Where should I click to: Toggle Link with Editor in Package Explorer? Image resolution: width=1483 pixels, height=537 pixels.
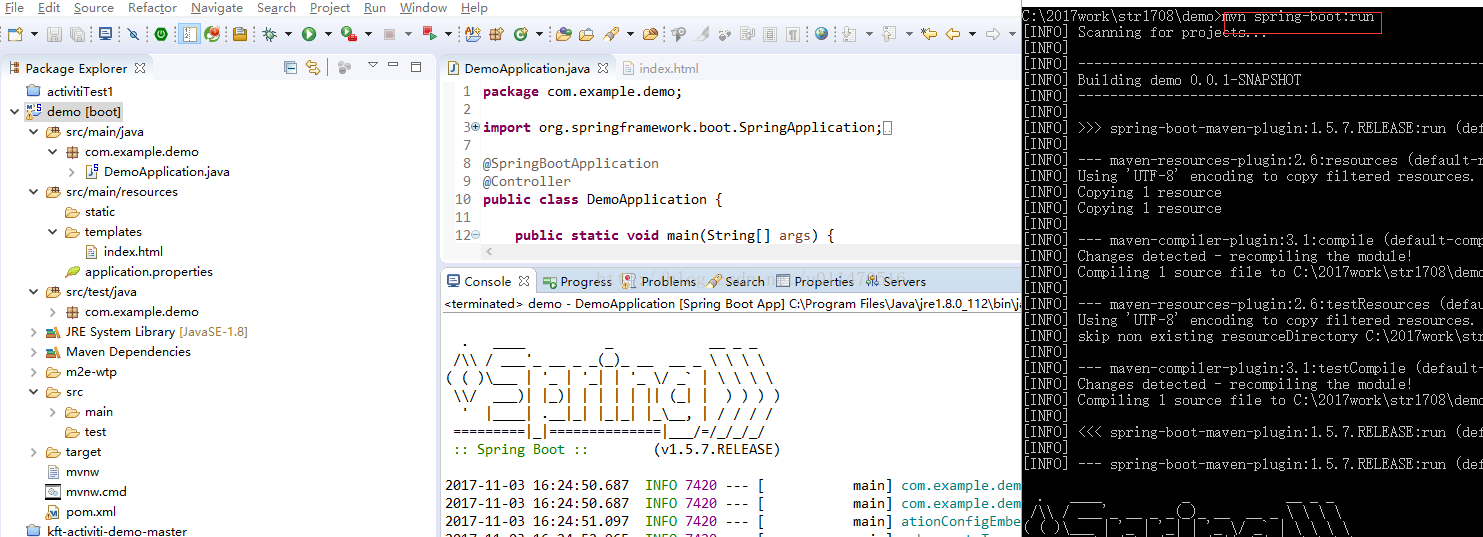[313, 68]
